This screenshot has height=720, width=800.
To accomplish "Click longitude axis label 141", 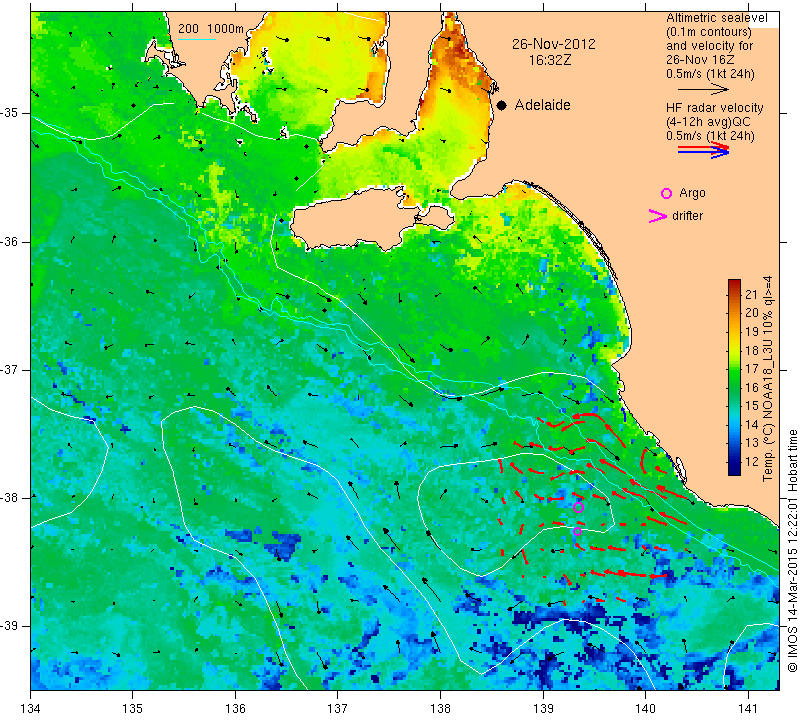I will pyautogui.click(x=748, y=709).
